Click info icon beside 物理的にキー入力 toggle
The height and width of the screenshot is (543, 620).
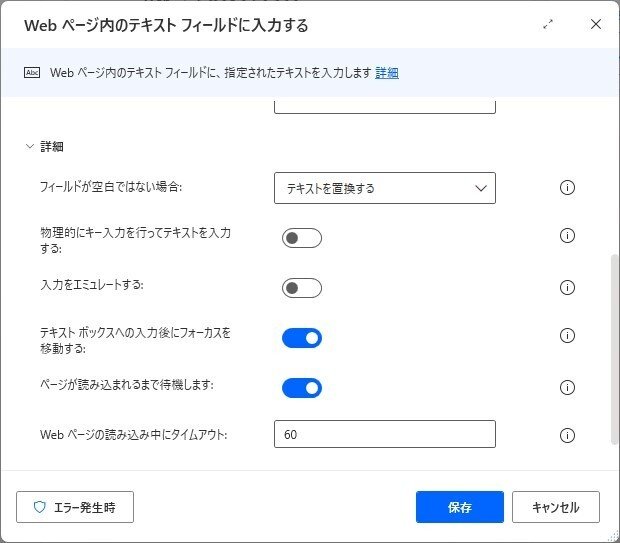pyautogui.click(x=567, y=236)
